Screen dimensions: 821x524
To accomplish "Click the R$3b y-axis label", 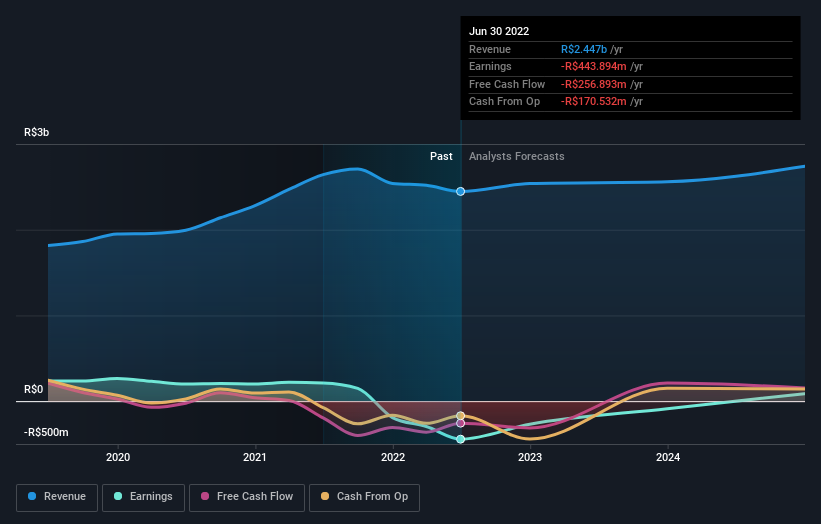I will click(x=37, y=132).
